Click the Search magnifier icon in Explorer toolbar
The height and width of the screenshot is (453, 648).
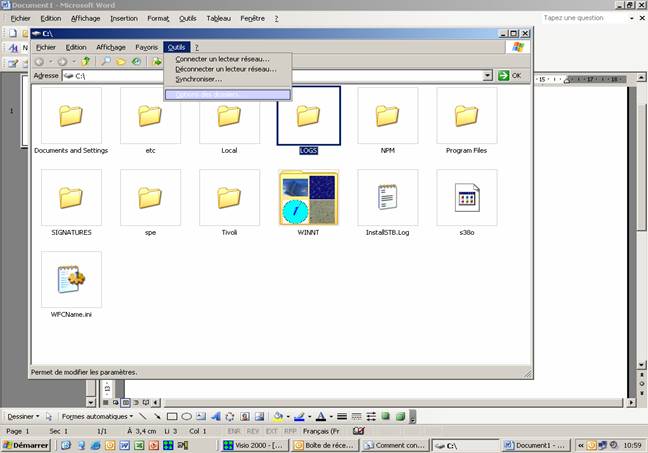[x=106, y=62]
